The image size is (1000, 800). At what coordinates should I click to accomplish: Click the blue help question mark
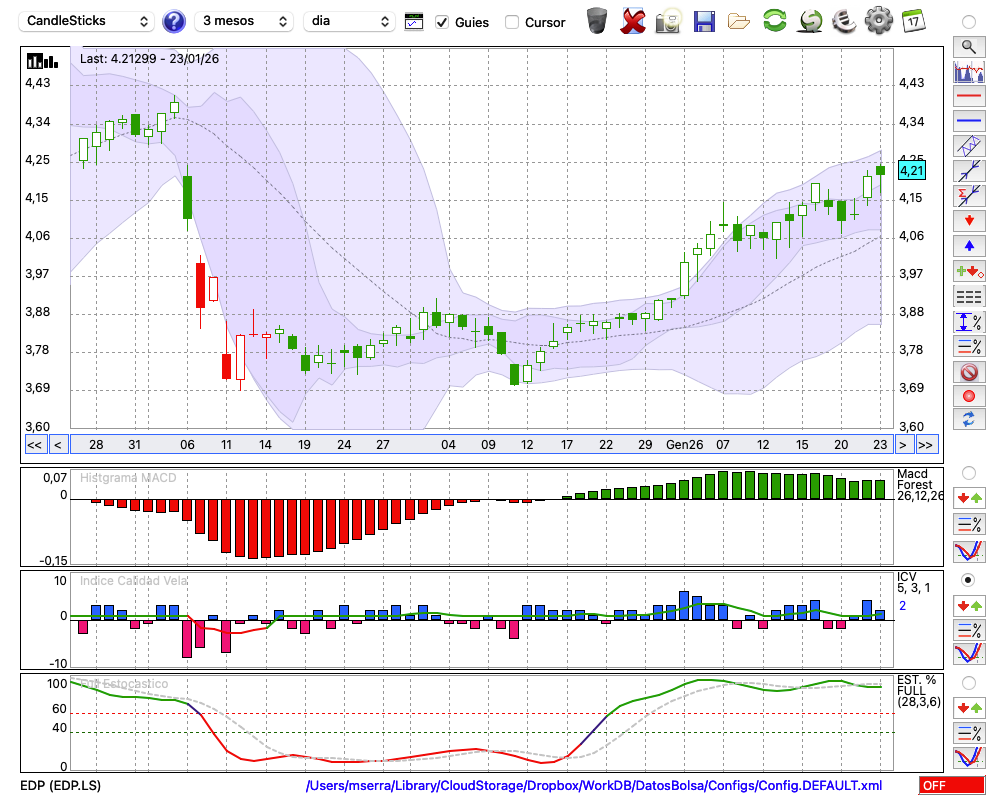pyautogui.click(x=174, y=21)
